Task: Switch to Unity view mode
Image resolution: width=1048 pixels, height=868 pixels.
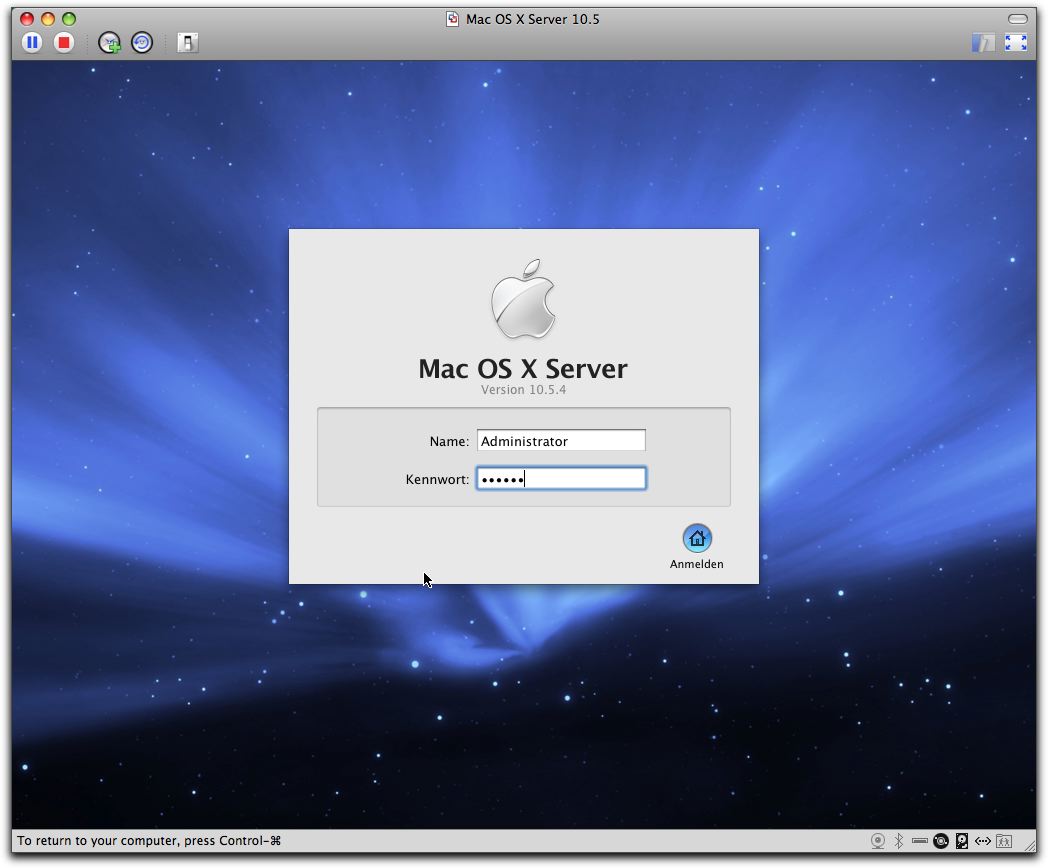Action: pos(982,43)
